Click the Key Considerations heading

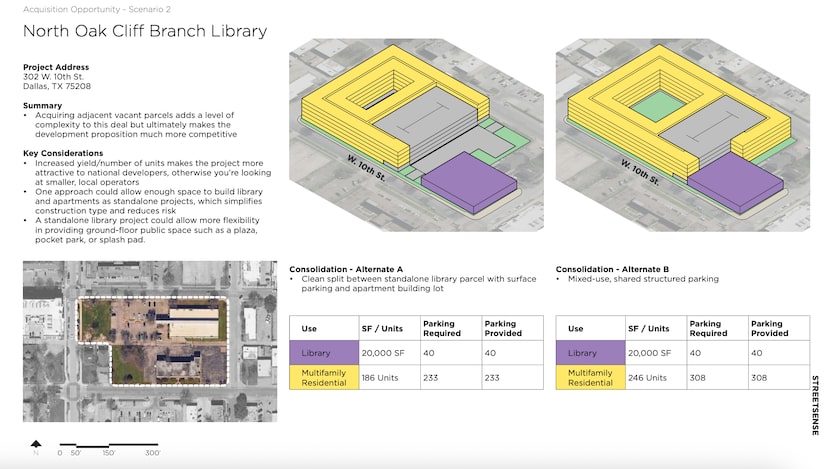64,153
